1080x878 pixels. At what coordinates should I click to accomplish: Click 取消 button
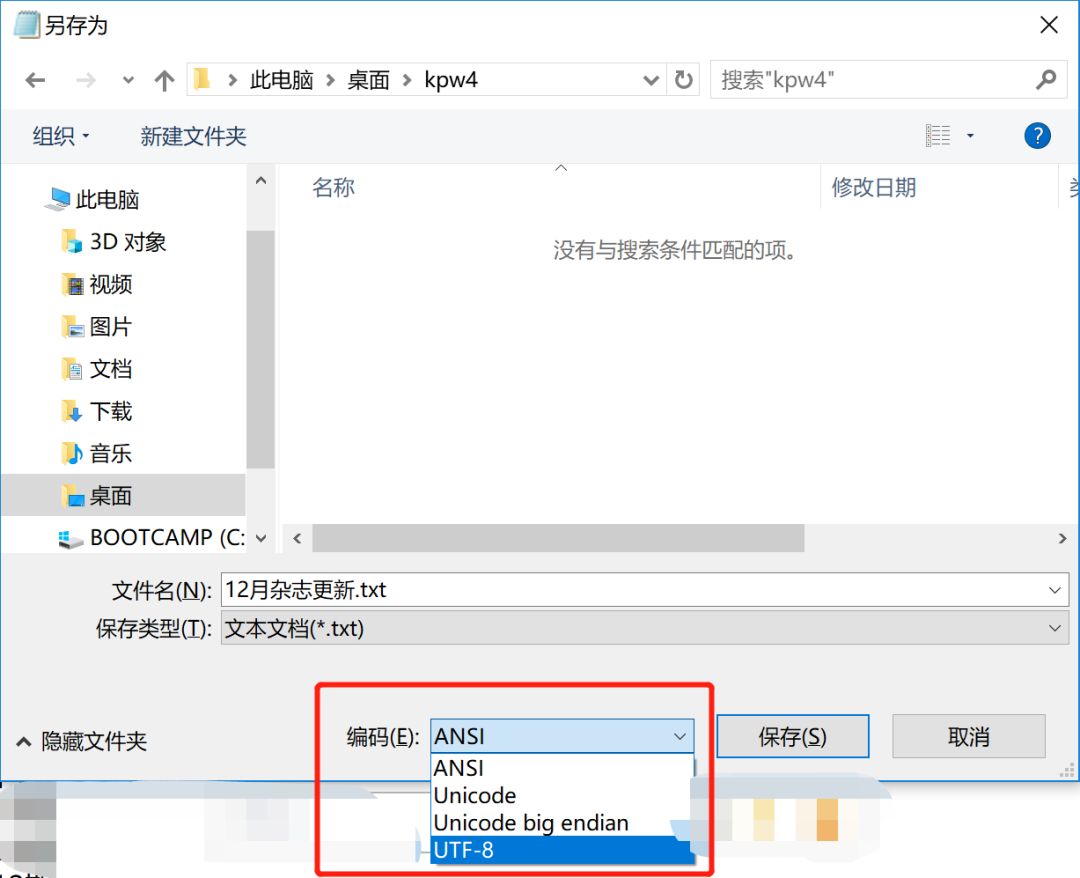click(968, 737)
